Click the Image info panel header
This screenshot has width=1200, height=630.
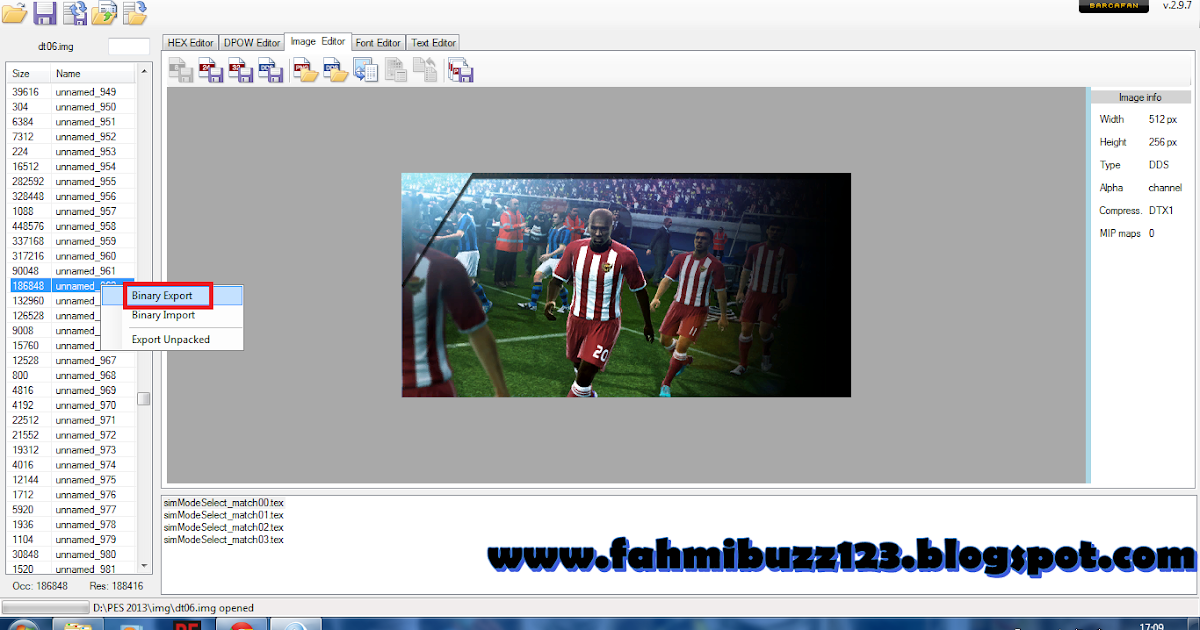pos(1140,97)
